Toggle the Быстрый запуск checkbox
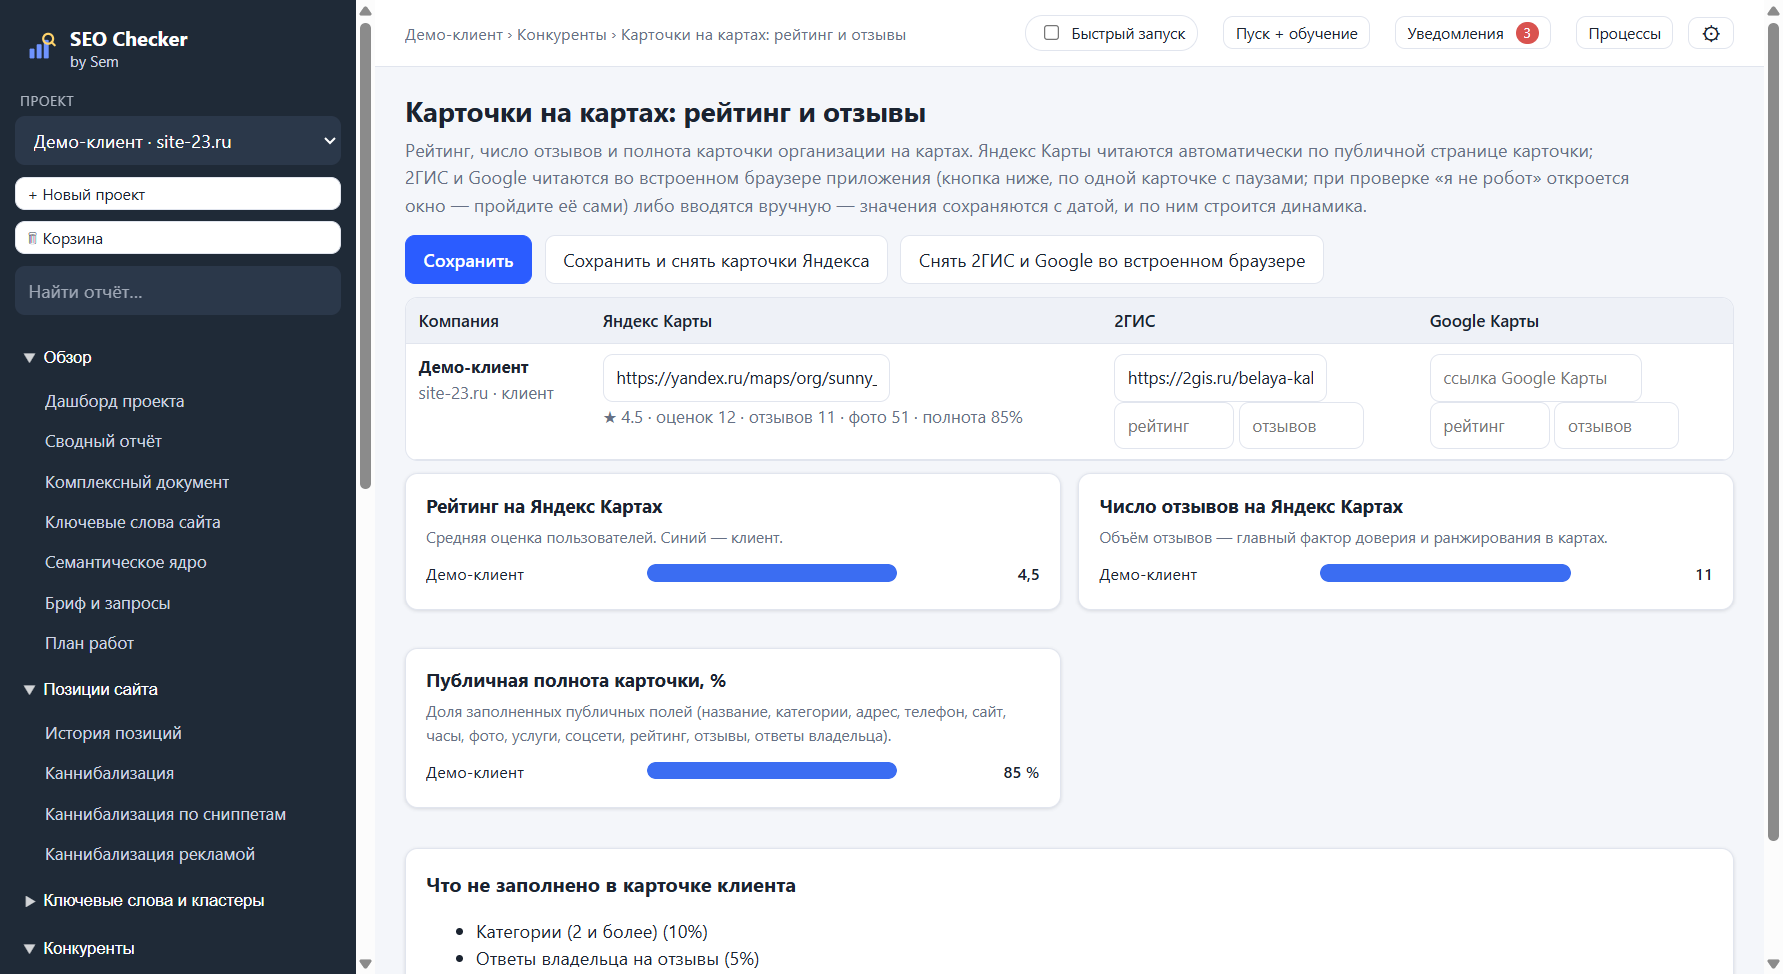The height and width of the screenshot is (974, 1783). point(1051,33)
